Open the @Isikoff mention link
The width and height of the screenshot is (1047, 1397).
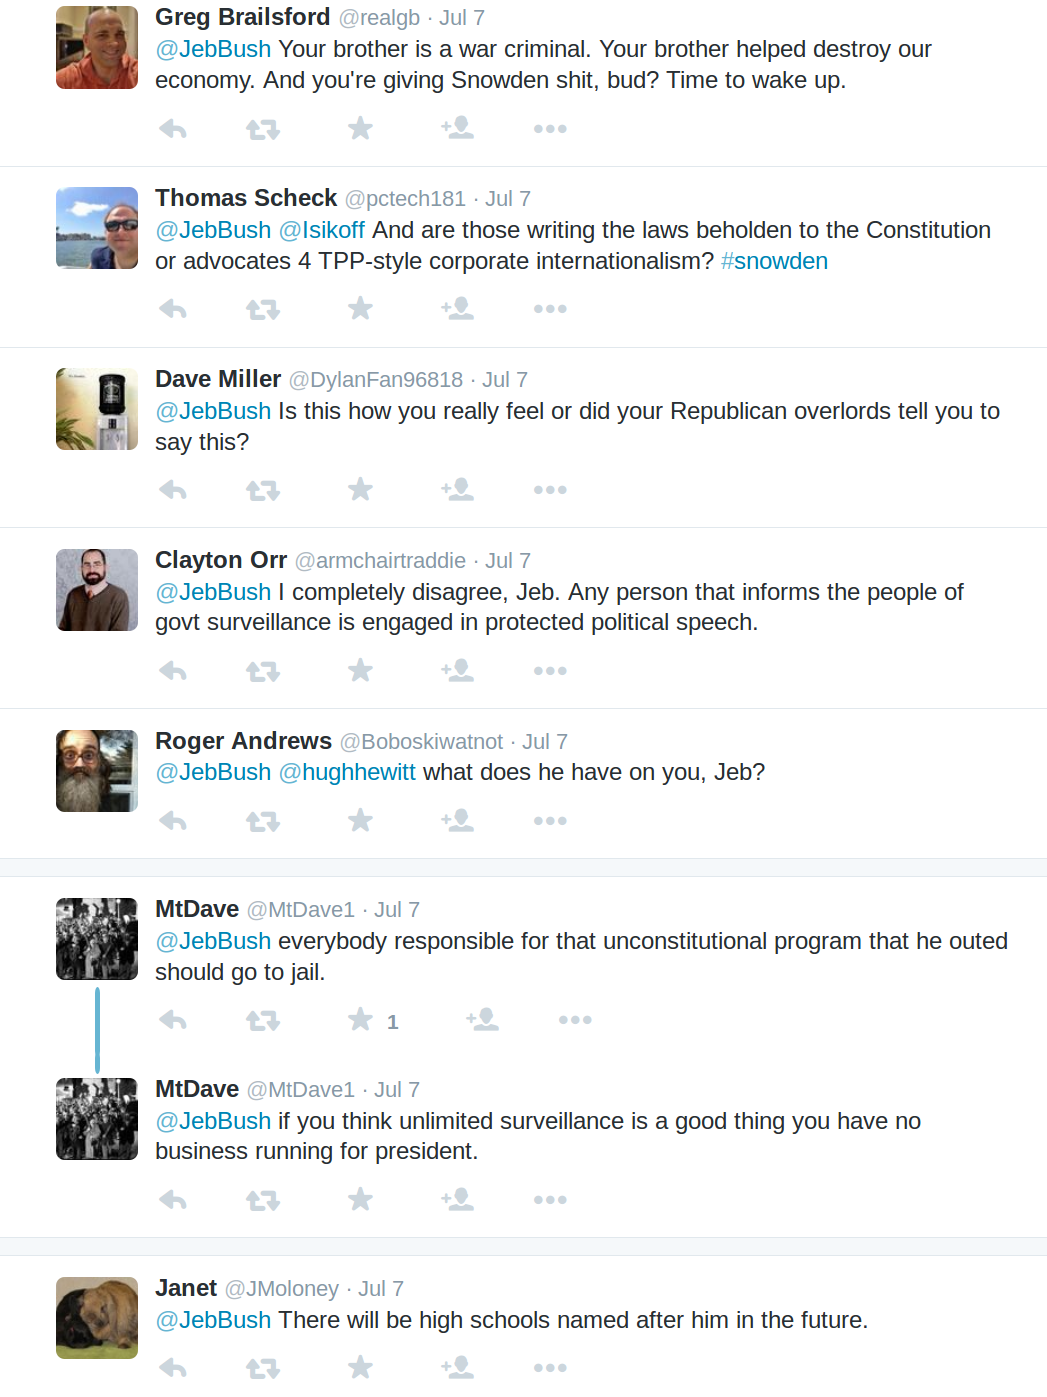click(x=321, y=230)
